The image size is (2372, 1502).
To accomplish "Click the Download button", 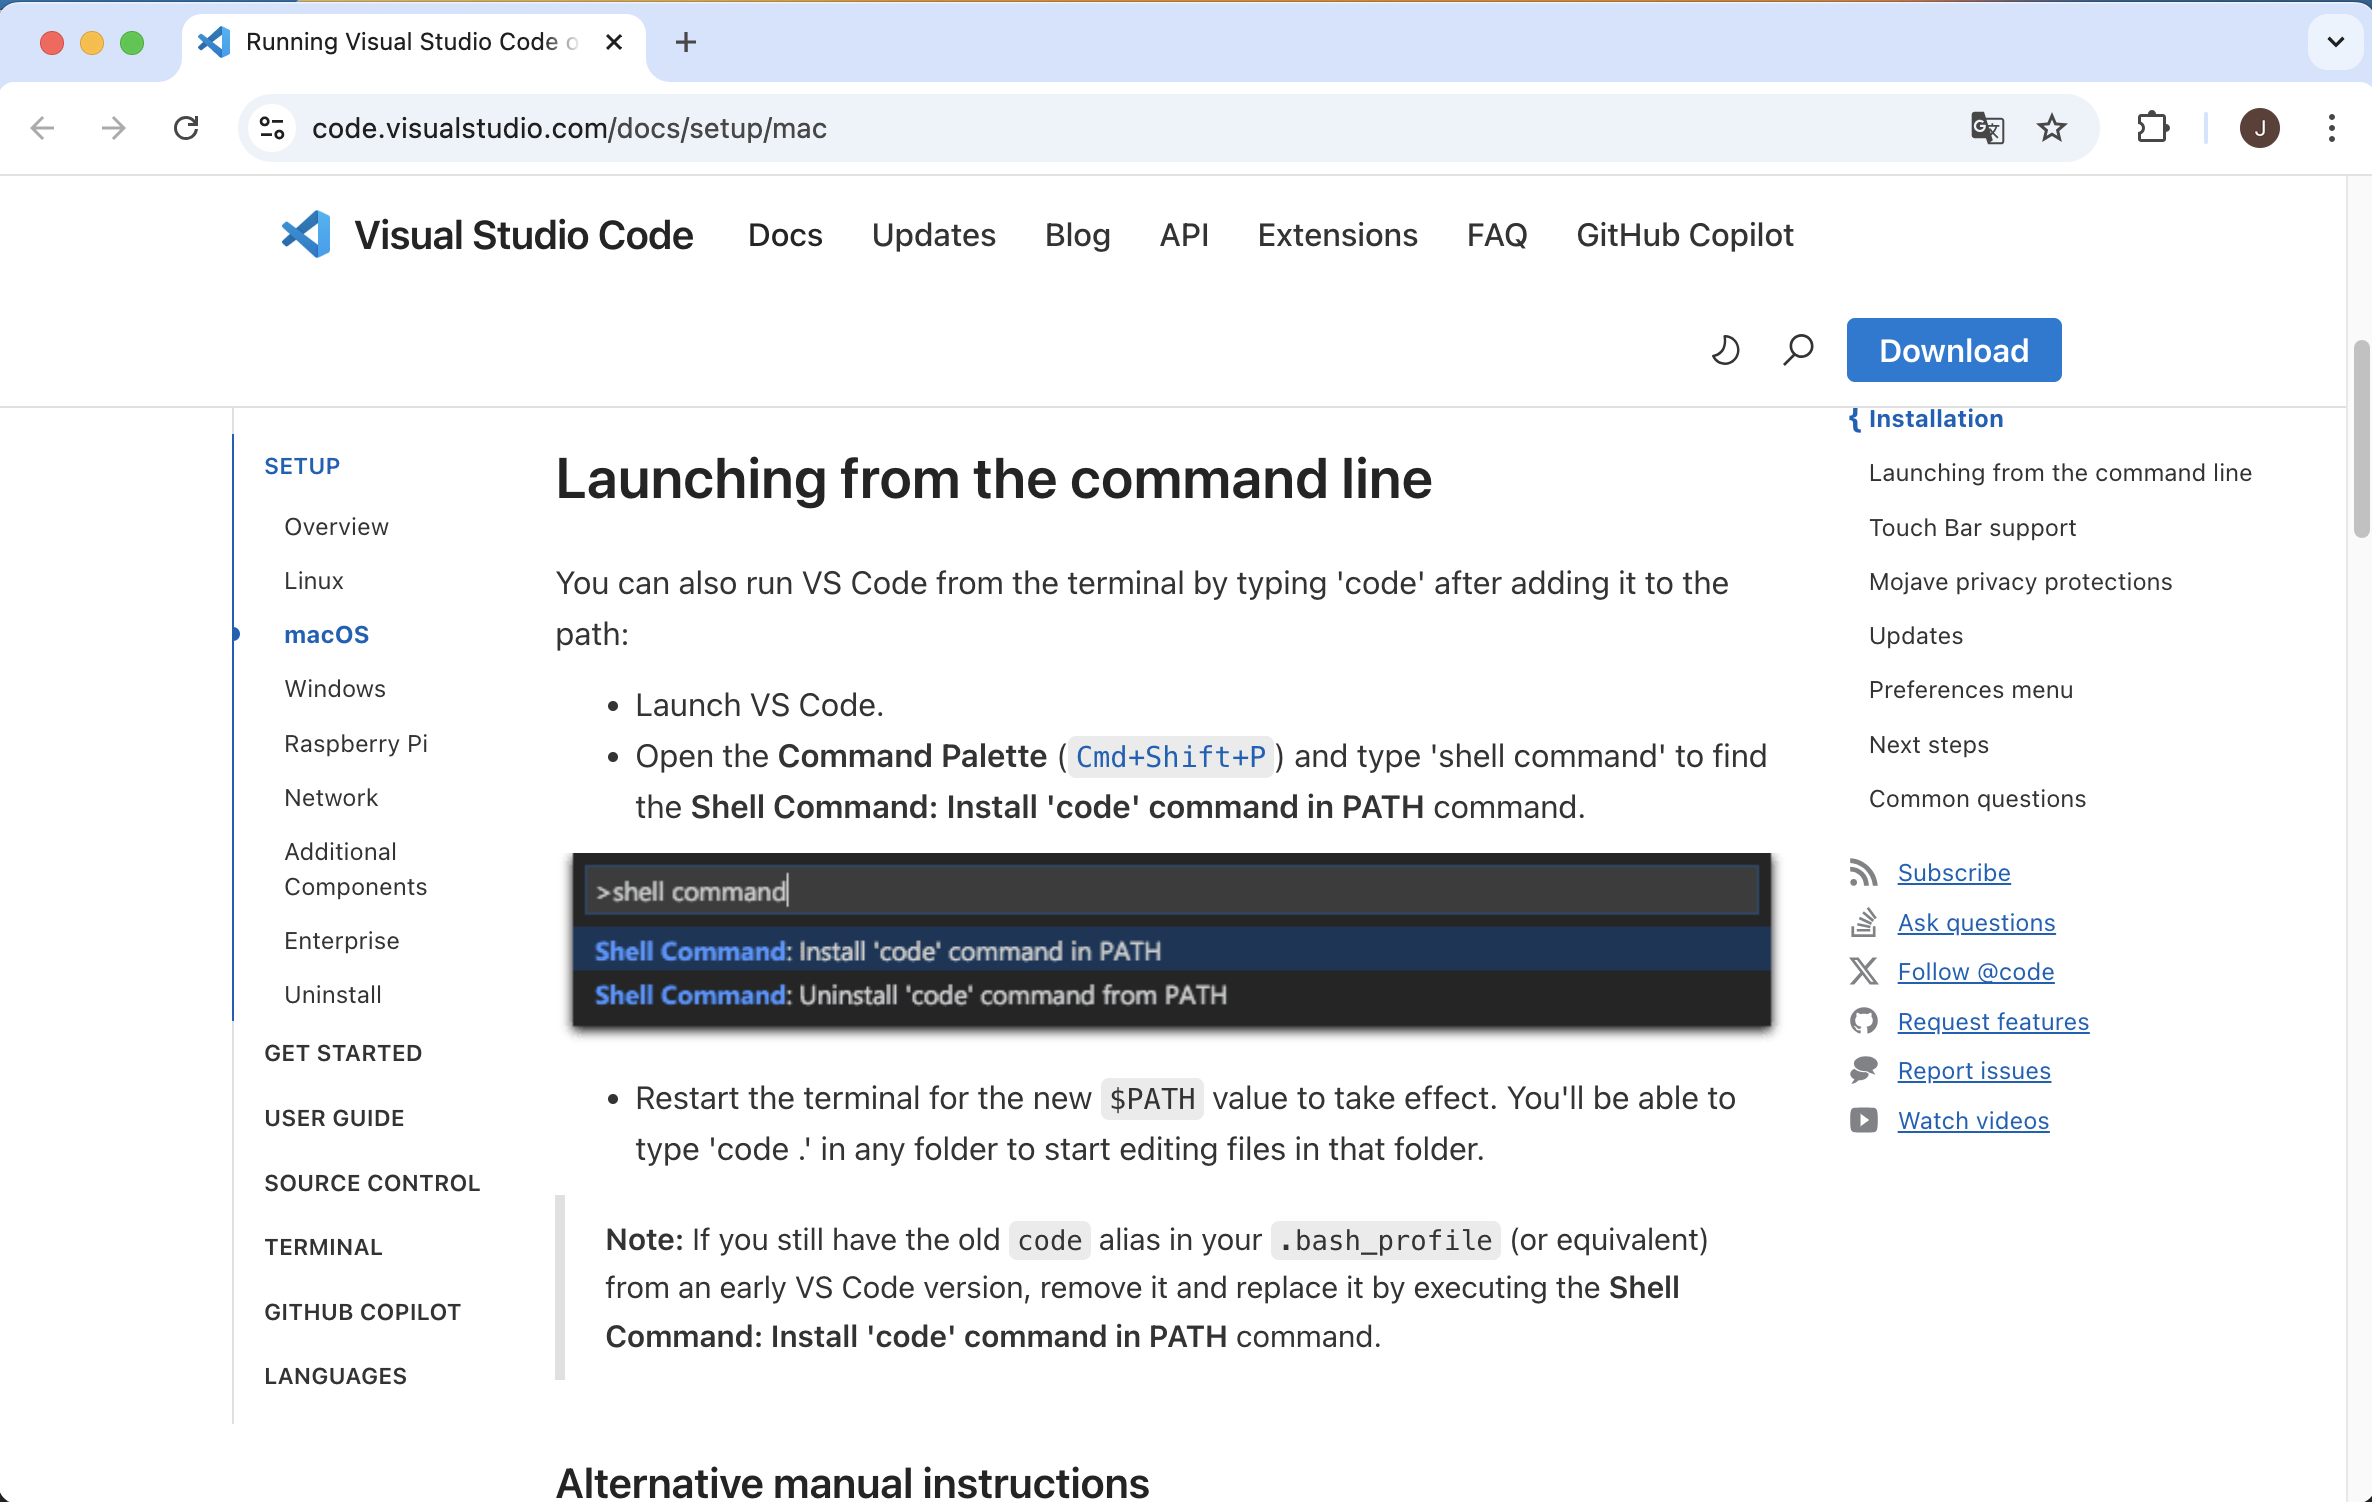I will coord(1953,350).
